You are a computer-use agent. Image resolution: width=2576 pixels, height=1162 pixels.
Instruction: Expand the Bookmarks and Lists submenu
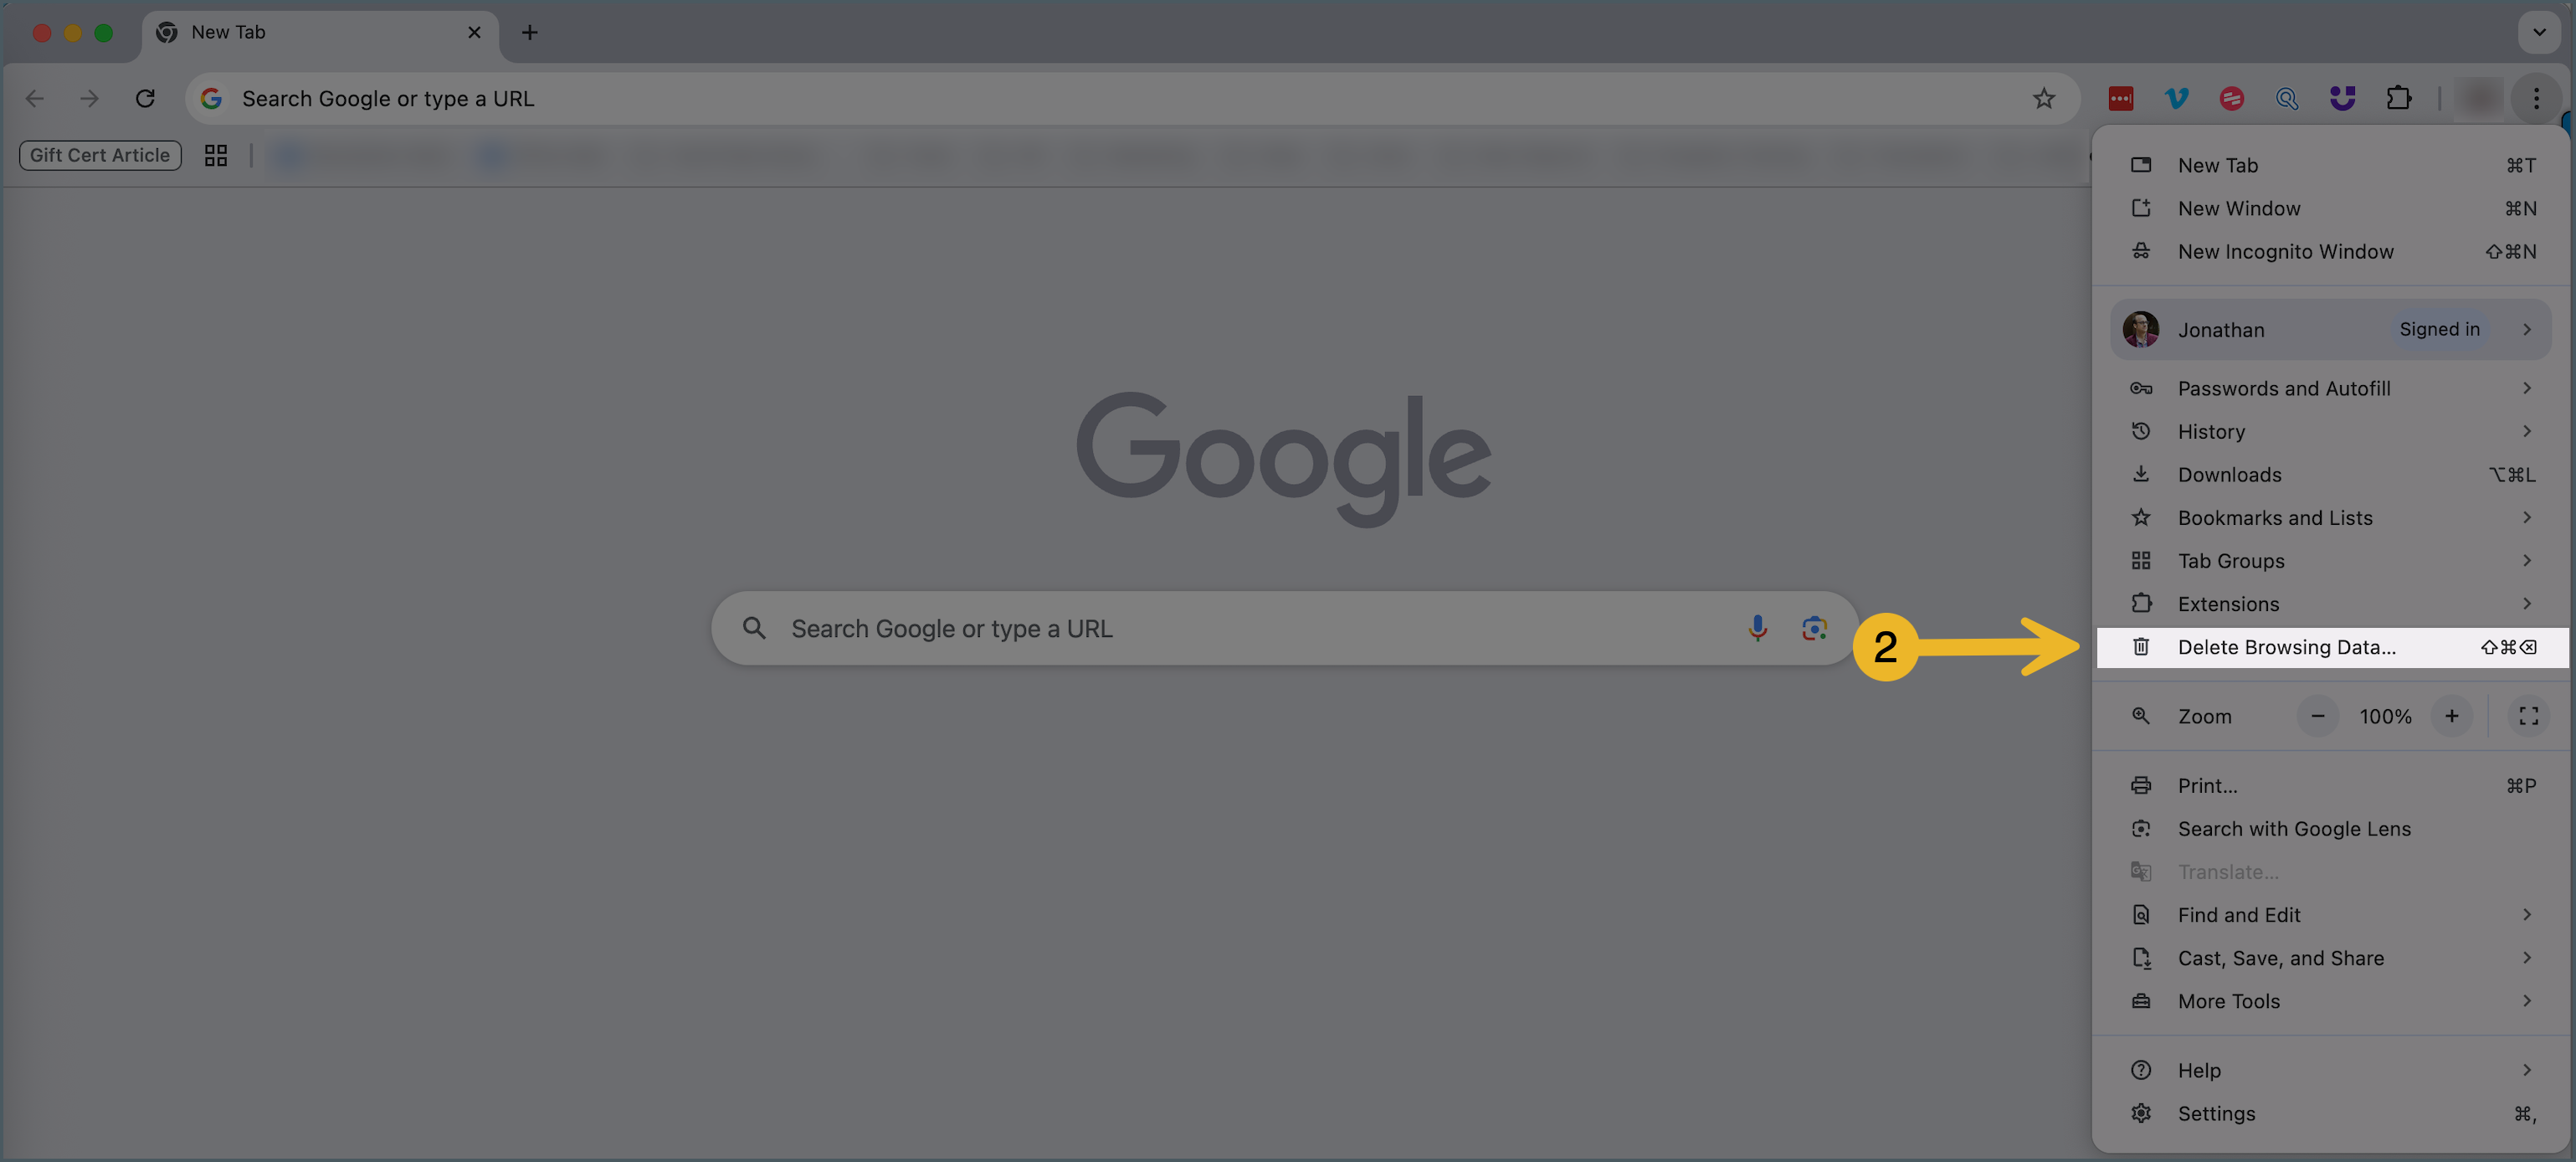pyautogui.click(x=2330, y=517)
